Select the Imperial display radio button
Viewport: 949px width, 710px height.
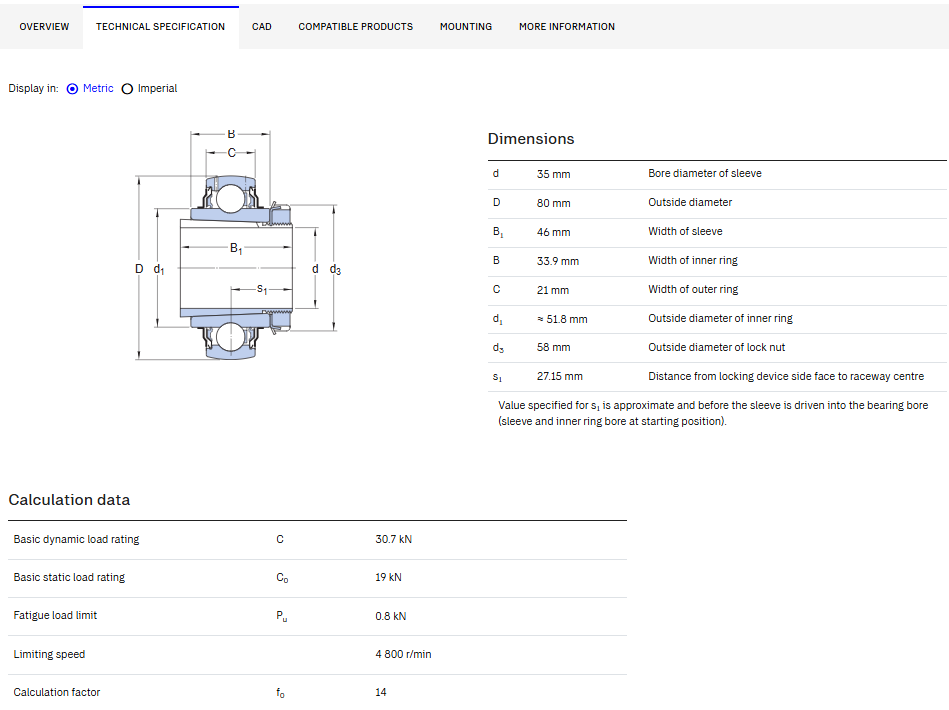[127, 89]
